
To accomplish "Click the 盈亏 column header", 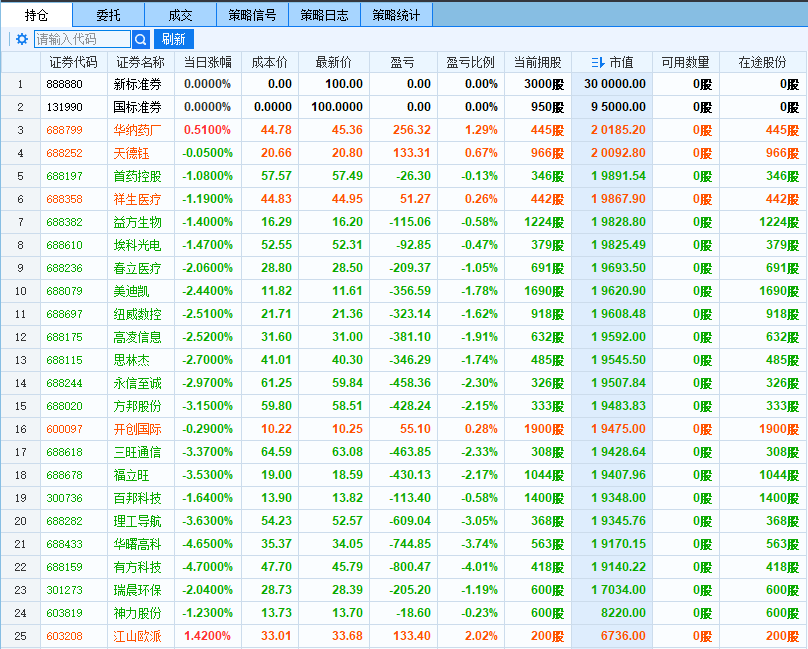I will [x=403, y=63].
